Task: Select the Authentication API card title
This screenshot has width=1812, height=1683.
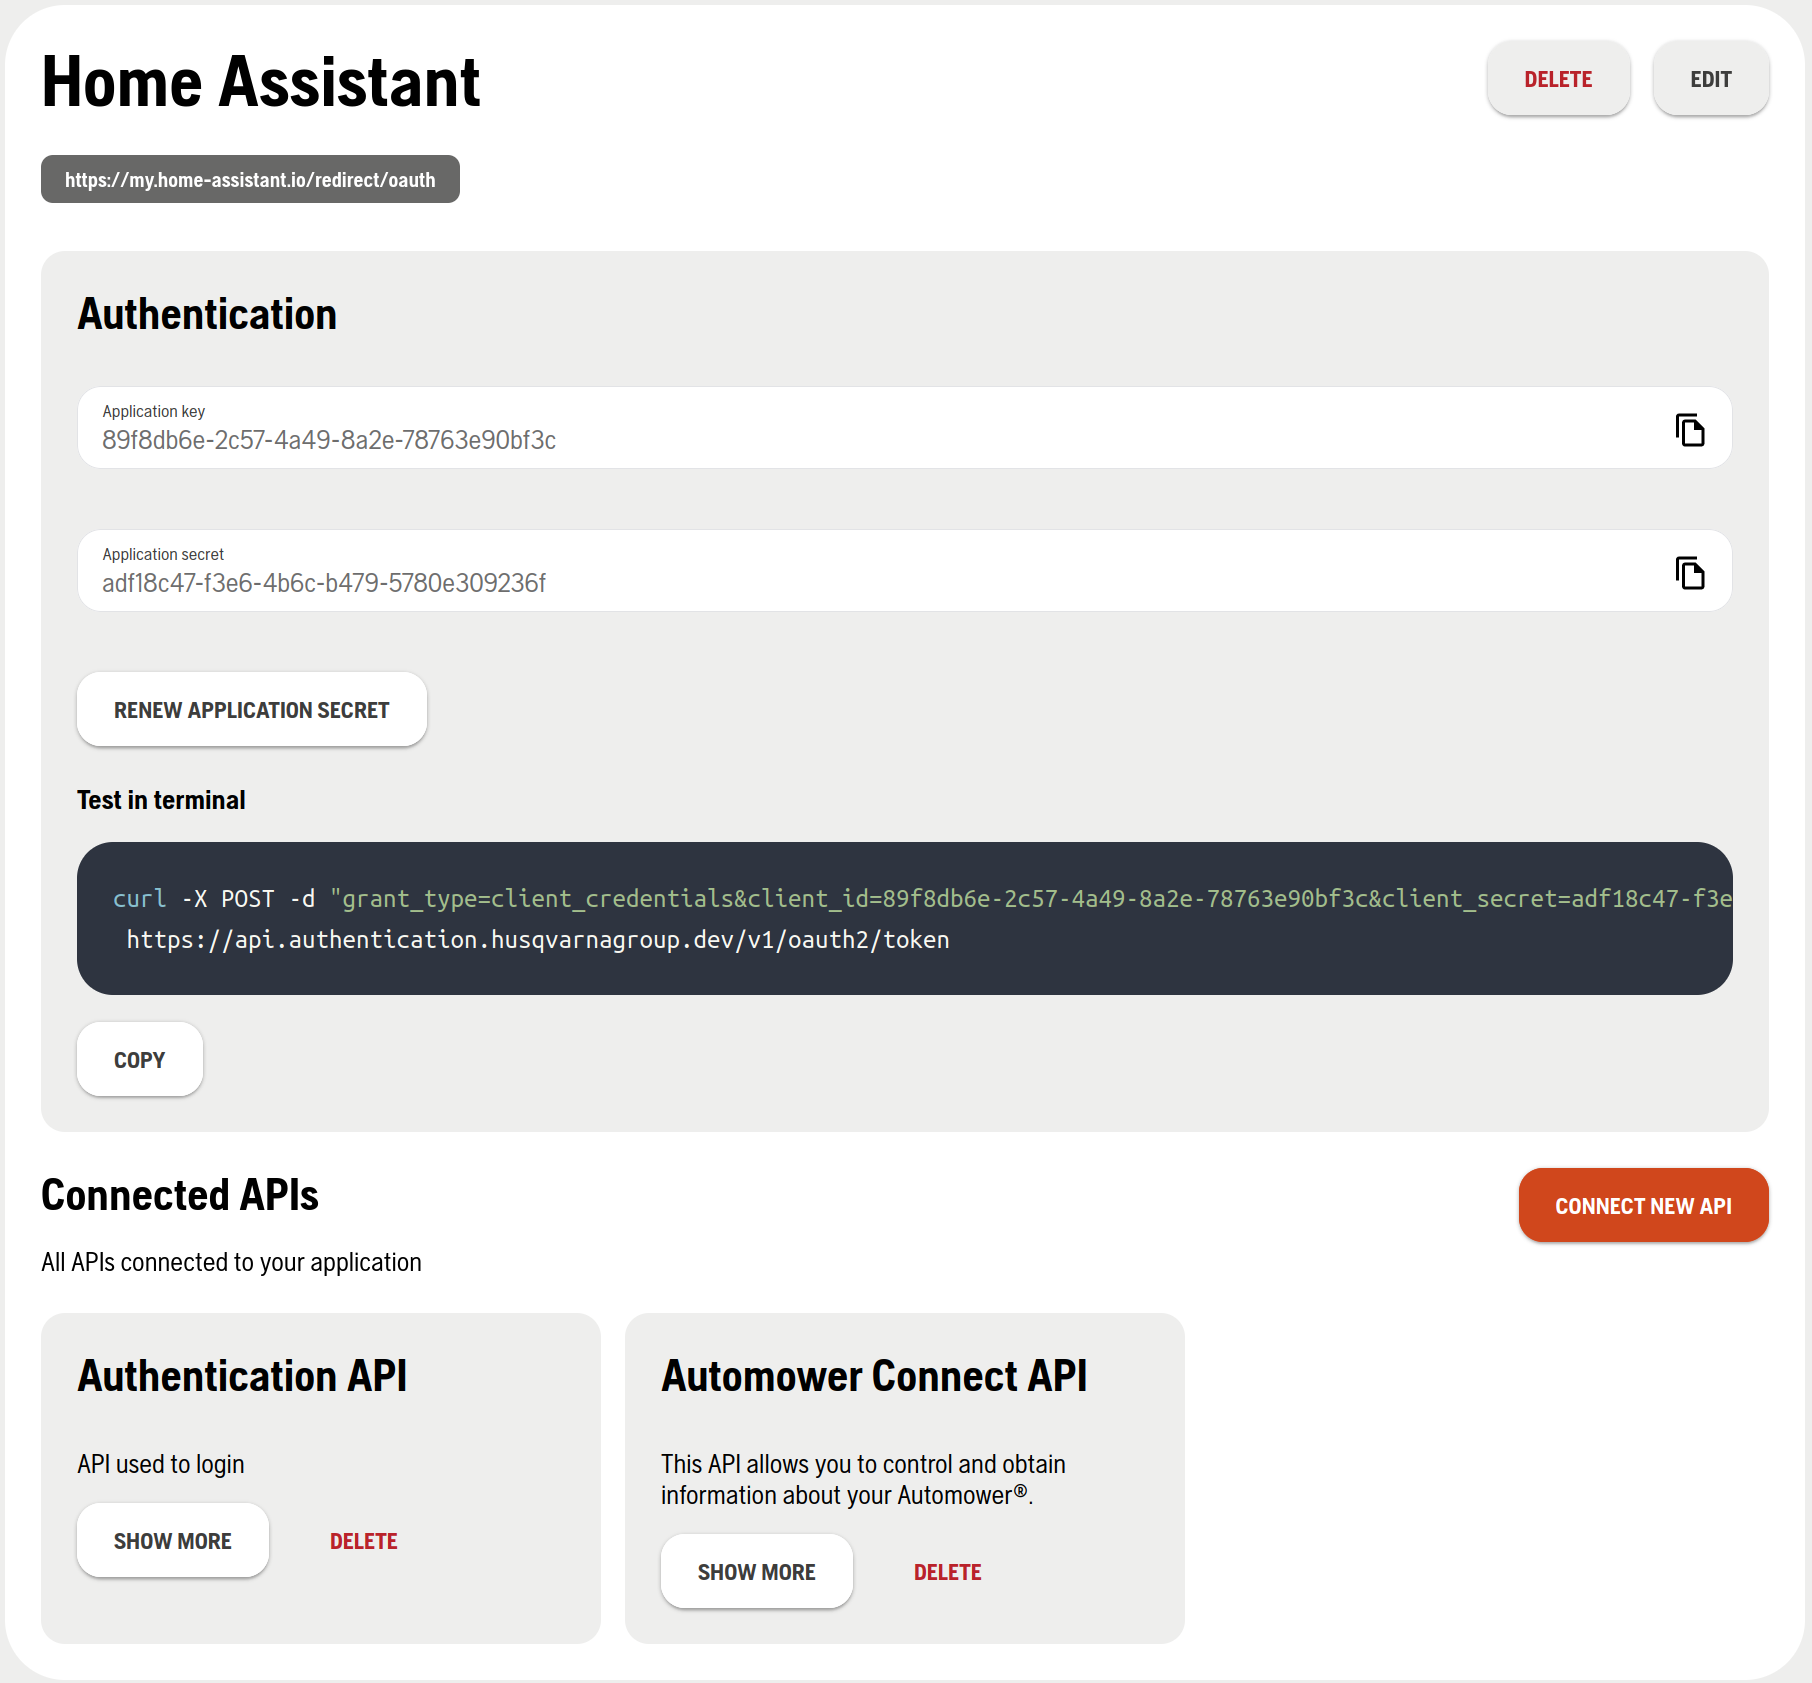Action: point(241,1375)
